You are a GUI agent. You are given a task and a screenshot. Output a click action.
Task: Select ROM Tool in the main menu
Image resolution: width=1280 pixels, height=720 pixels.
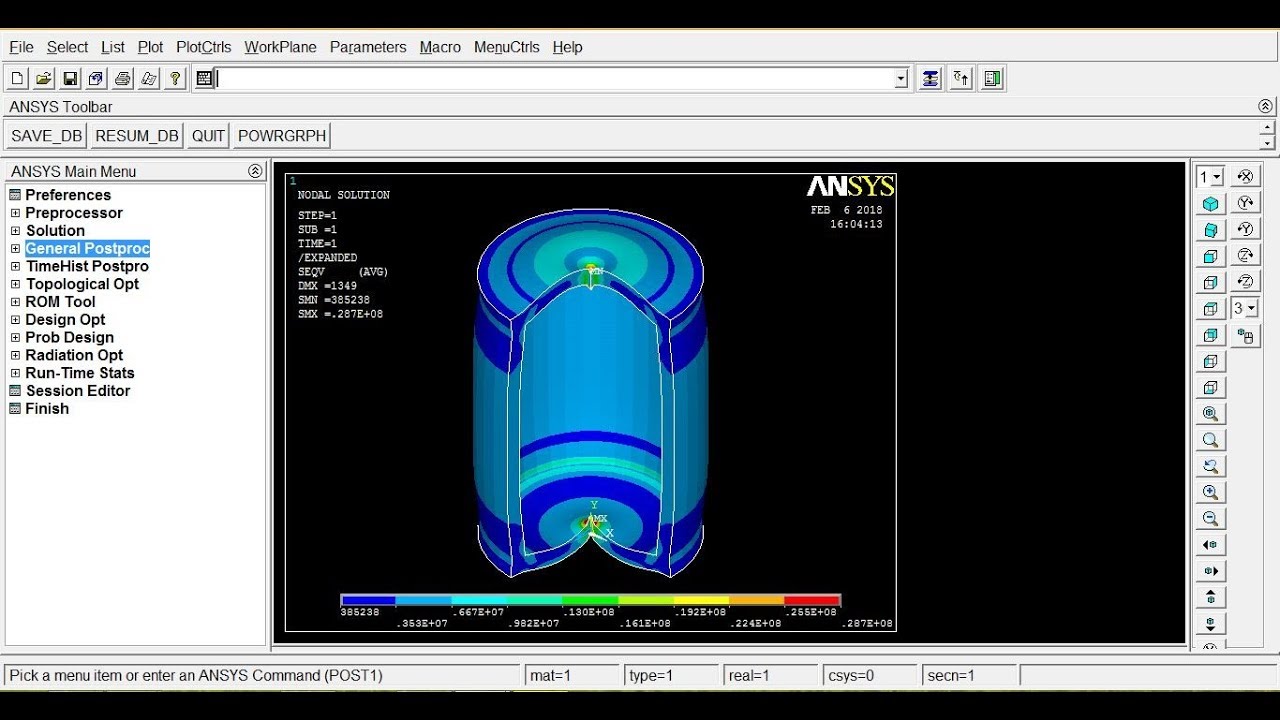(60, 302)
